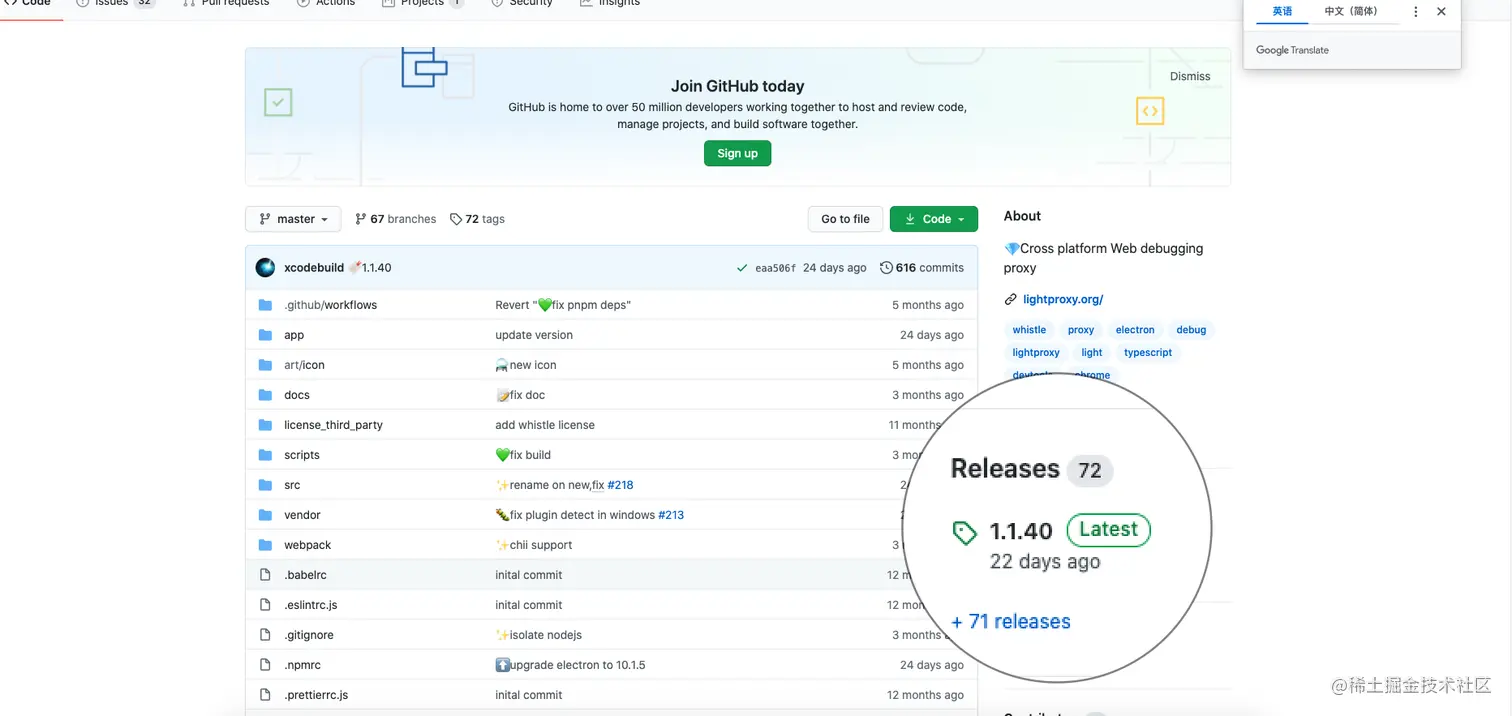
Task: Click the scripts folder icon
Action: (x=265, y=455)
